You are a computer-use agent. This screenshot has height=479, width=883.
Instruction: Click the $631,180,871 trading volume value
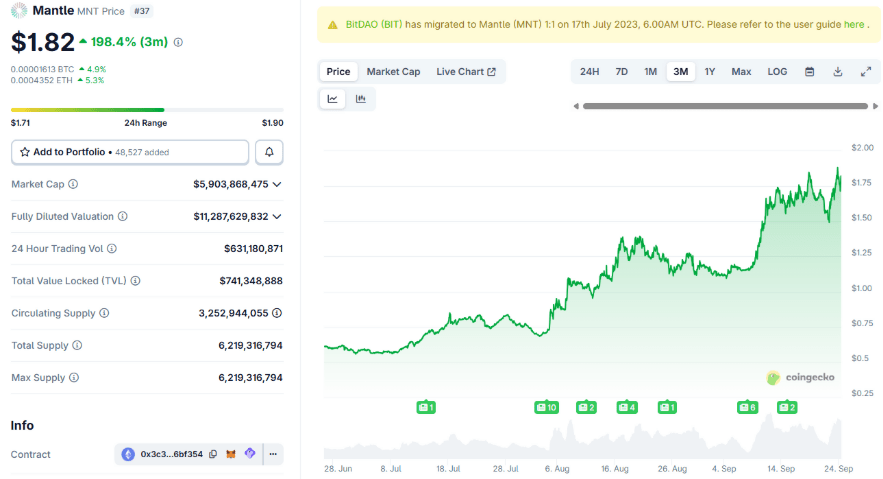click(x=253, y=248)
